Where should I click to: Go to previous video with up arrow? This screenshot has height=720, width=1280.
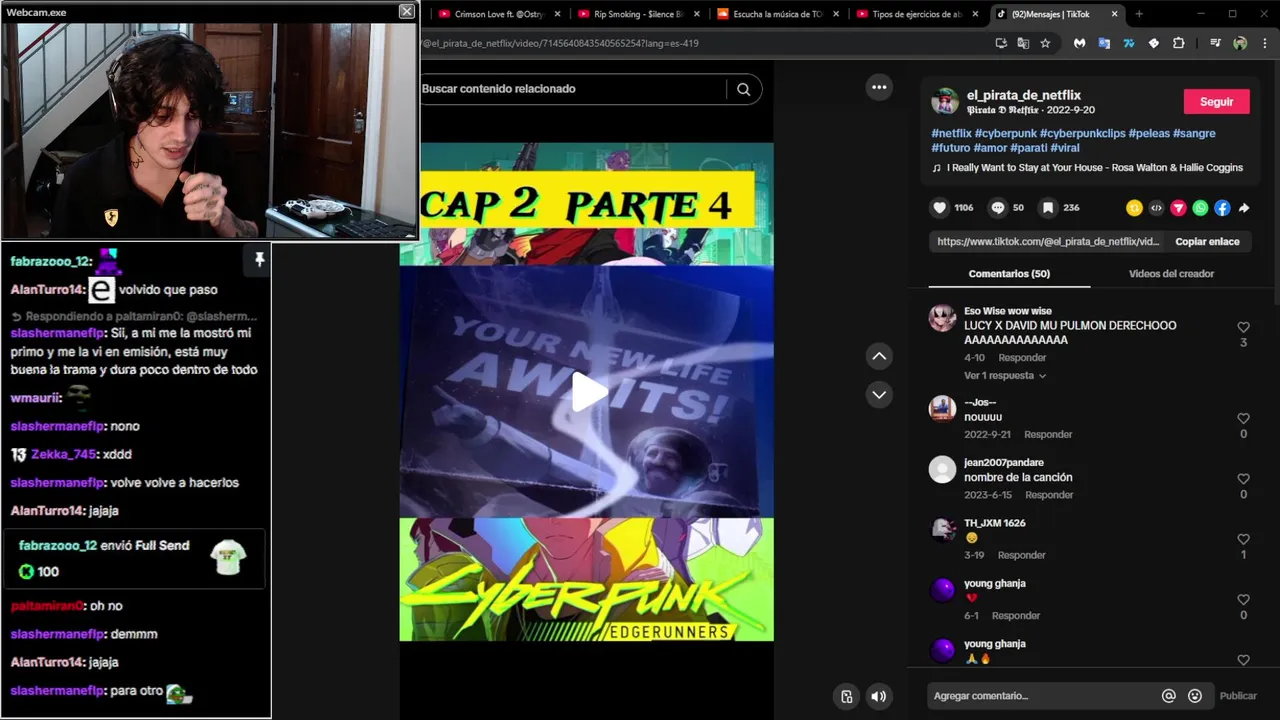pos(879,356)
